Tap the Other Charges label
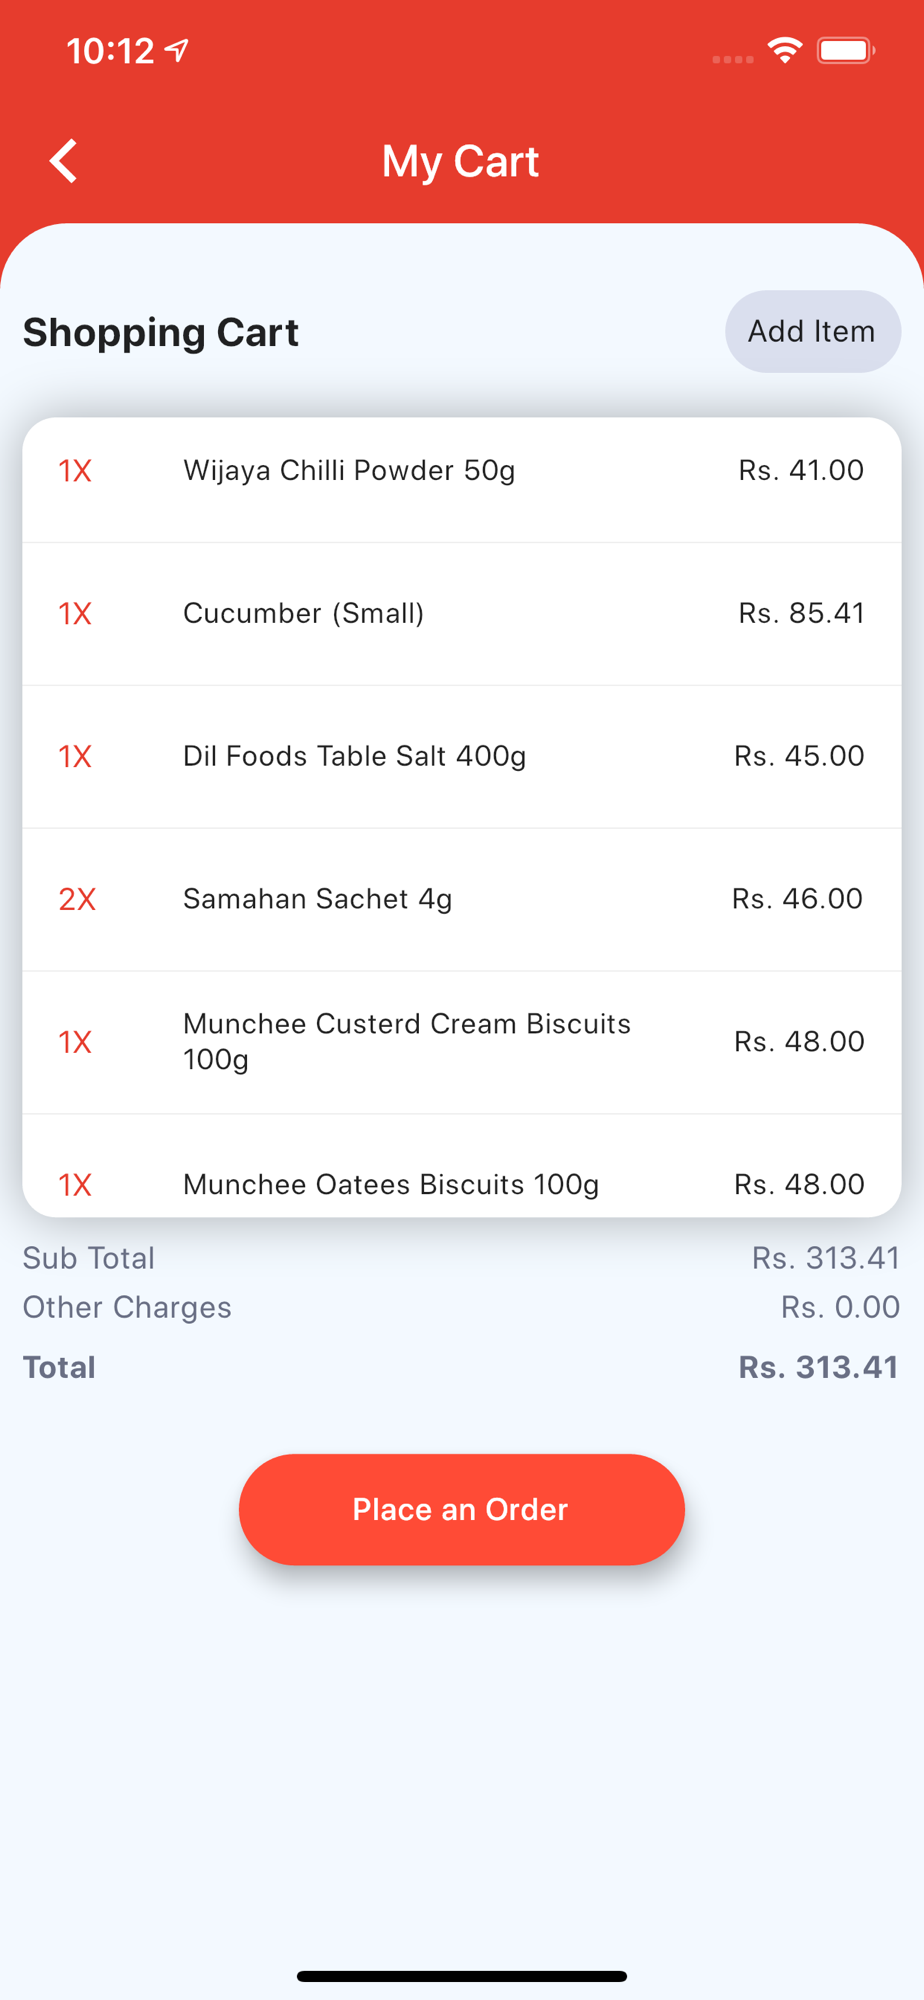924x2000 pixels. (x=127, y=1307)
